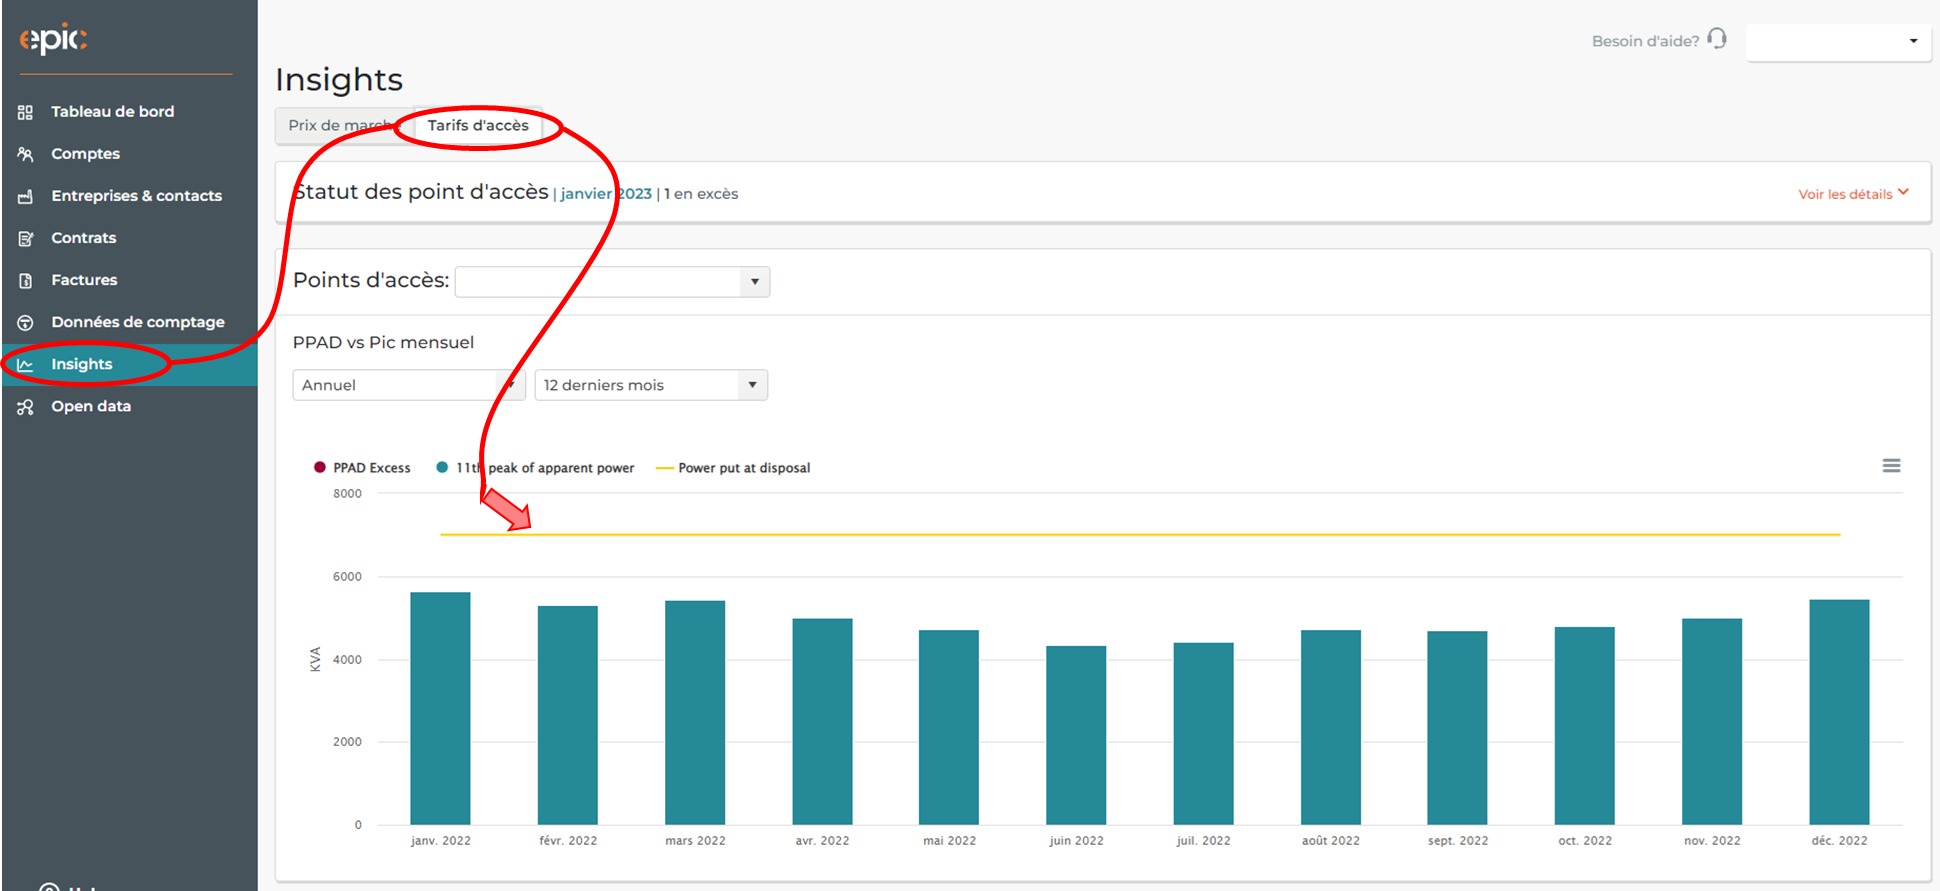Click the Contrats document icon
Screen dimensions: 1940x891
point(25,238)
